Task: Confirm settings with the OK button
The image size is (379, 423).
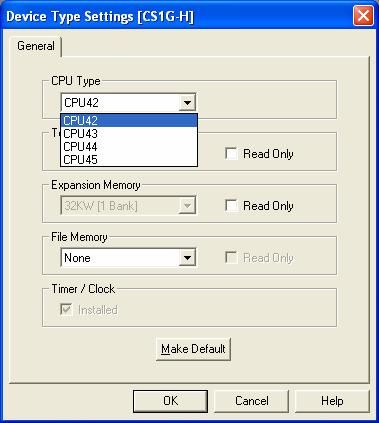Action: click(x=170, y=401)
